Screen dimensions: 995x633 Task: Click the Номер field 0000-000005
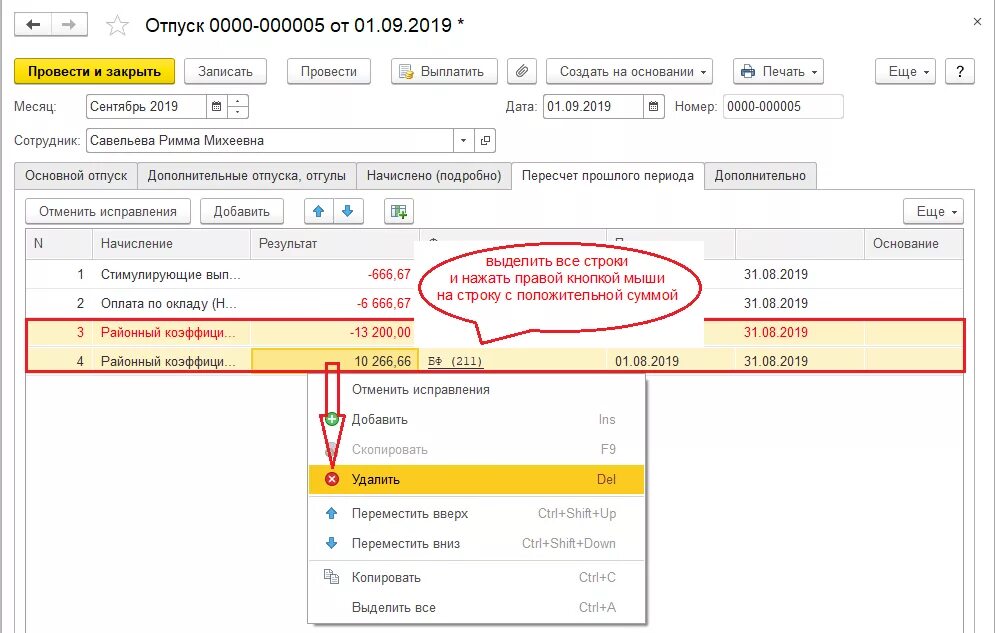pyautogui.click(x=783, y=107)
